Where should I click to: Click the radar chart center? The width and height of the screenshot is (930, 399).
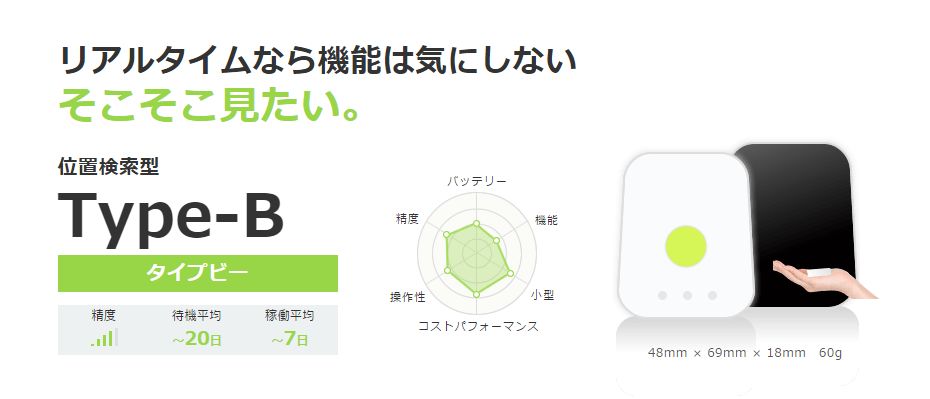477,253
